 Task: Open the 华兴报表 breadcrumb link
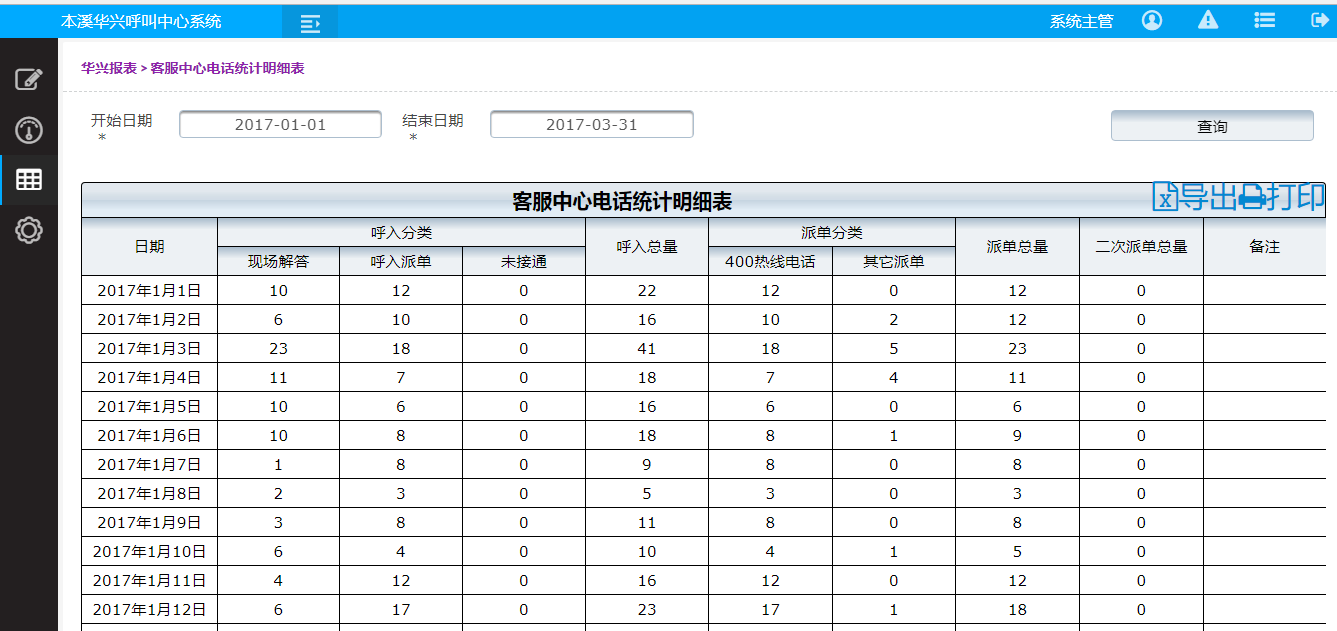107,68
